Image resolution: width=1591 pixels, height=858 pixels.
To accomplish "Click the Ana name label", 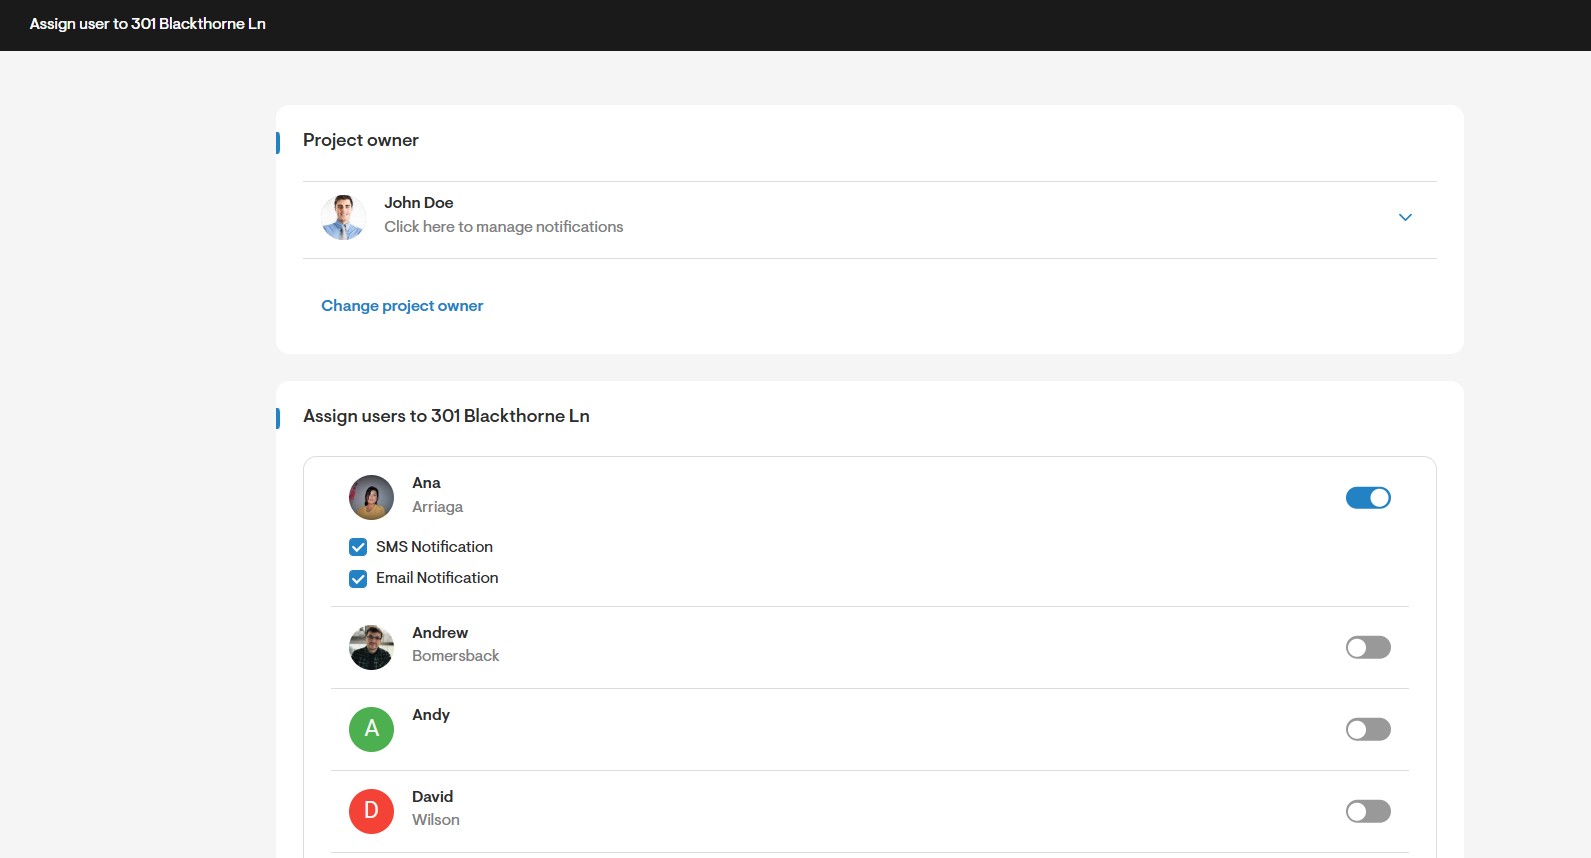I will tap(426, 483).
